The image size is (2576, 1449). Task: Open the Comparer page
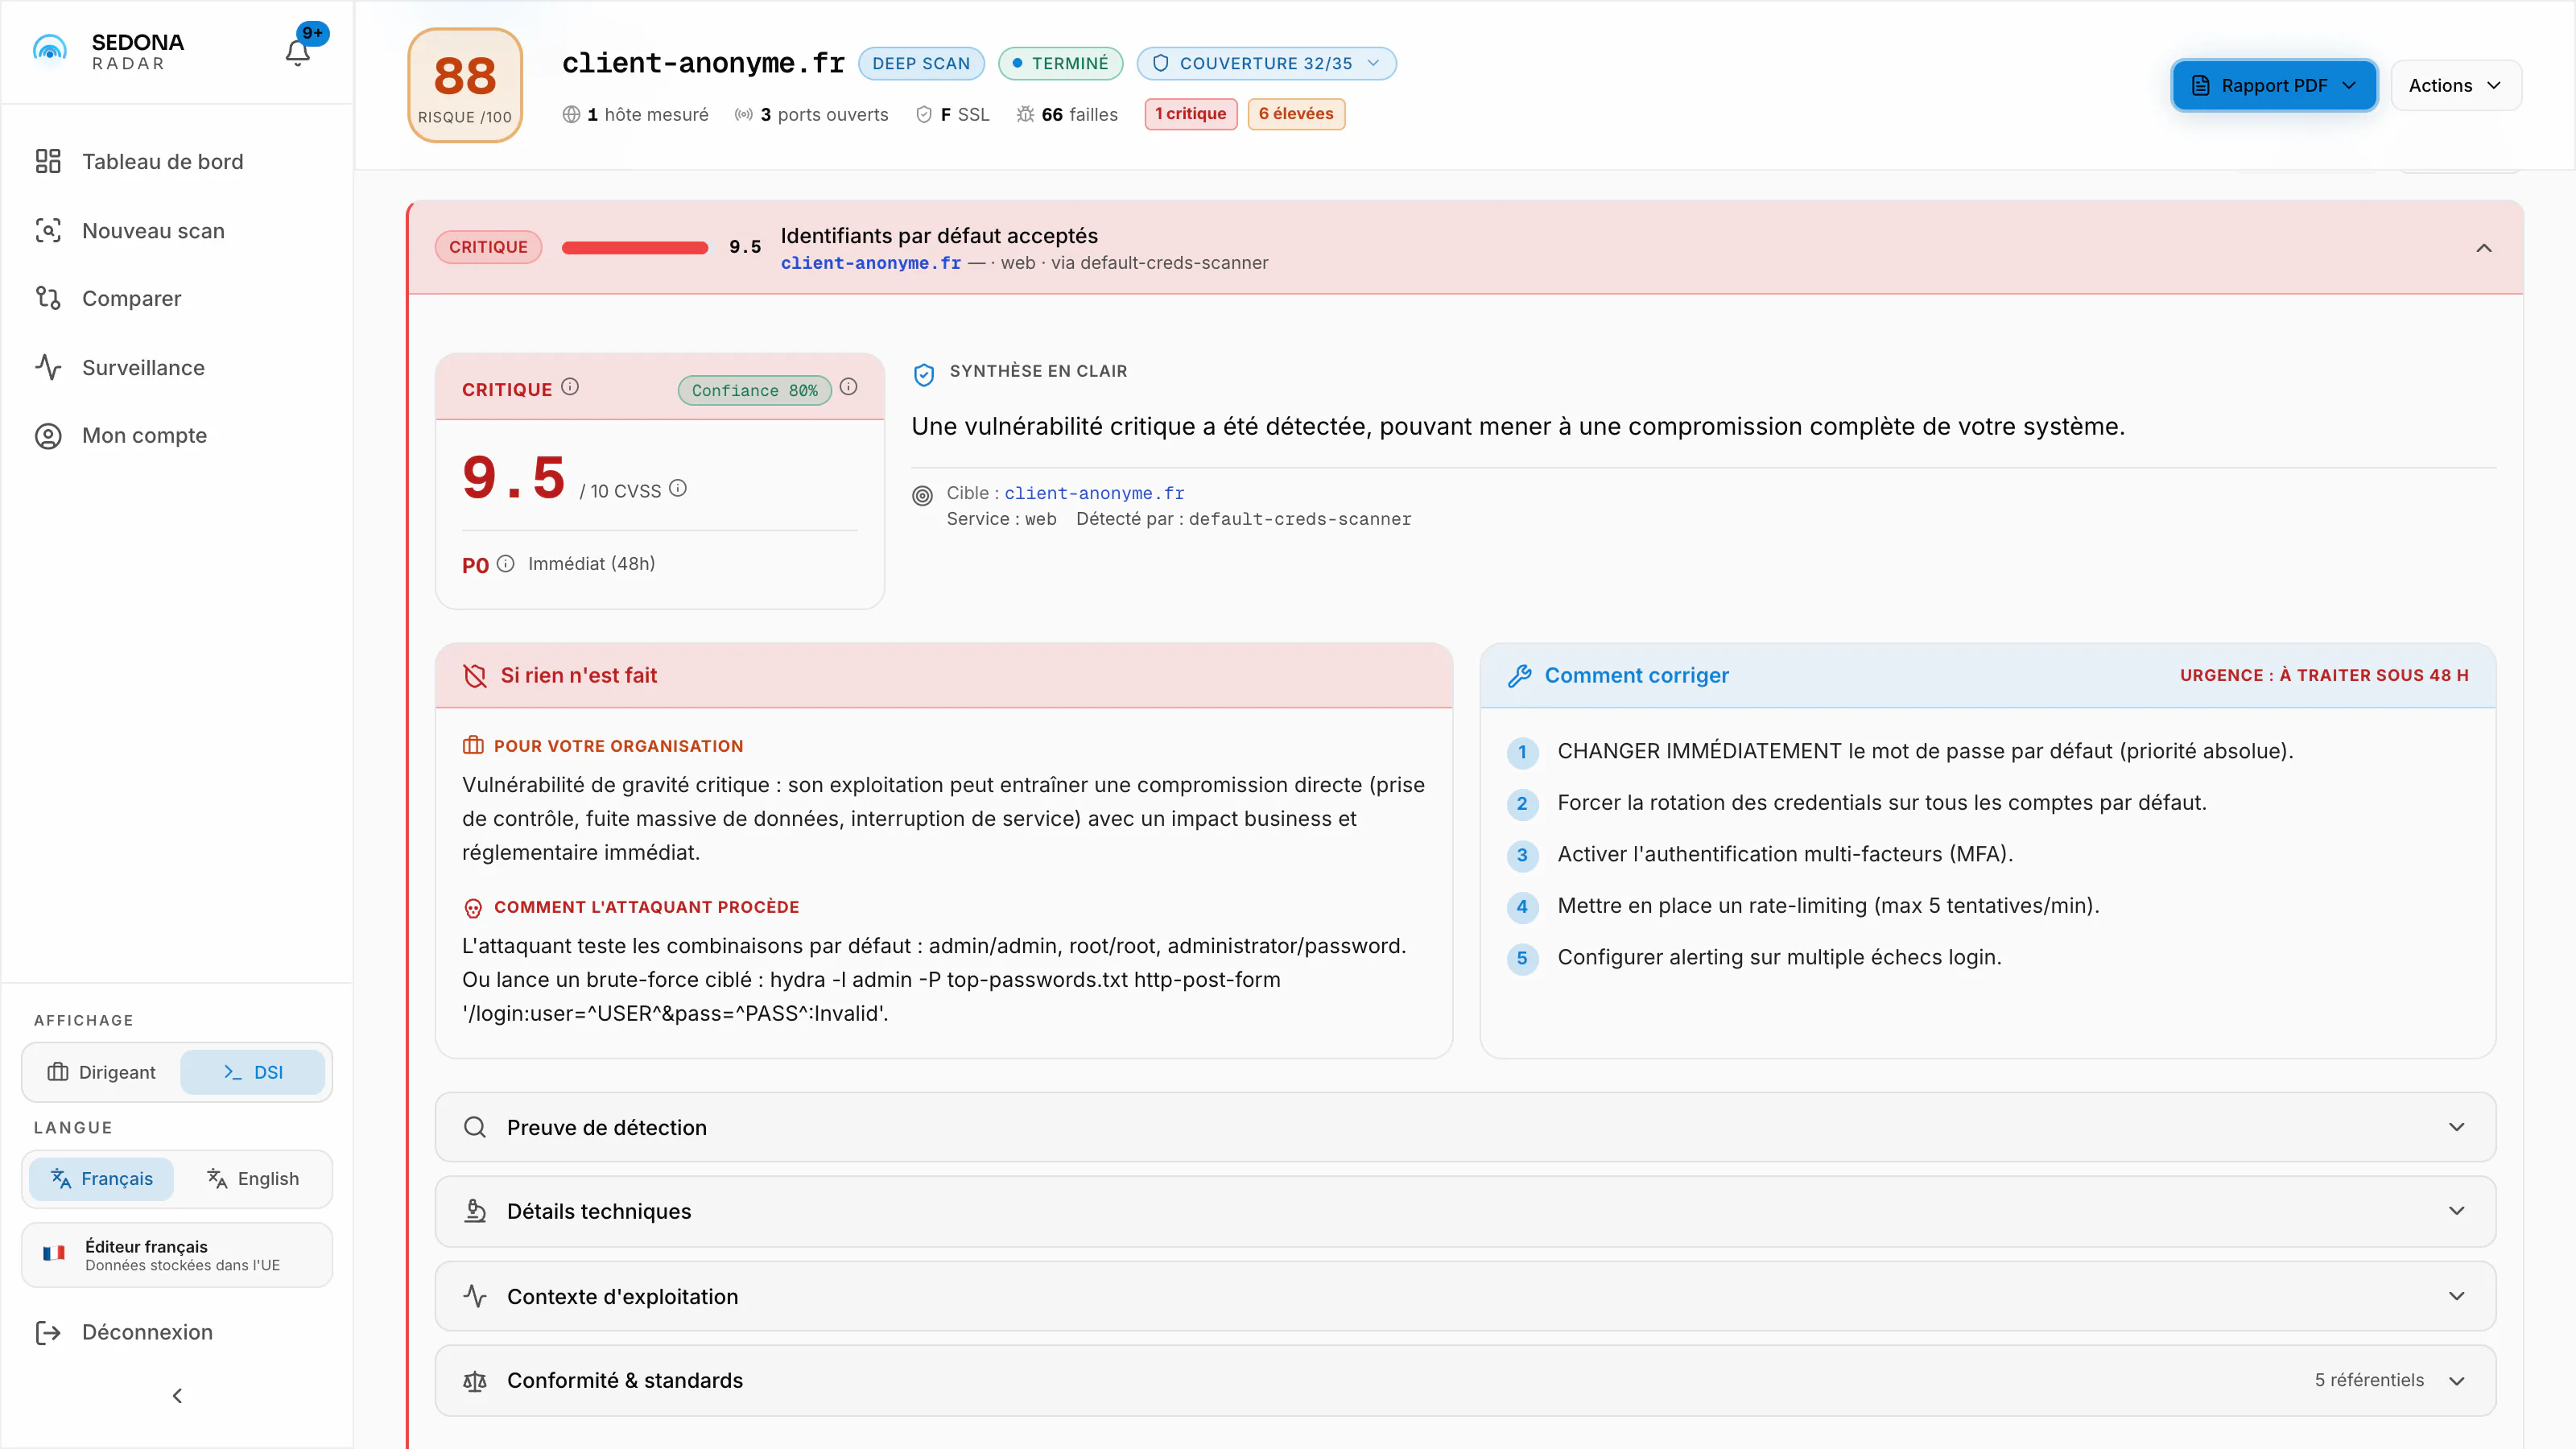pos(131,298)
